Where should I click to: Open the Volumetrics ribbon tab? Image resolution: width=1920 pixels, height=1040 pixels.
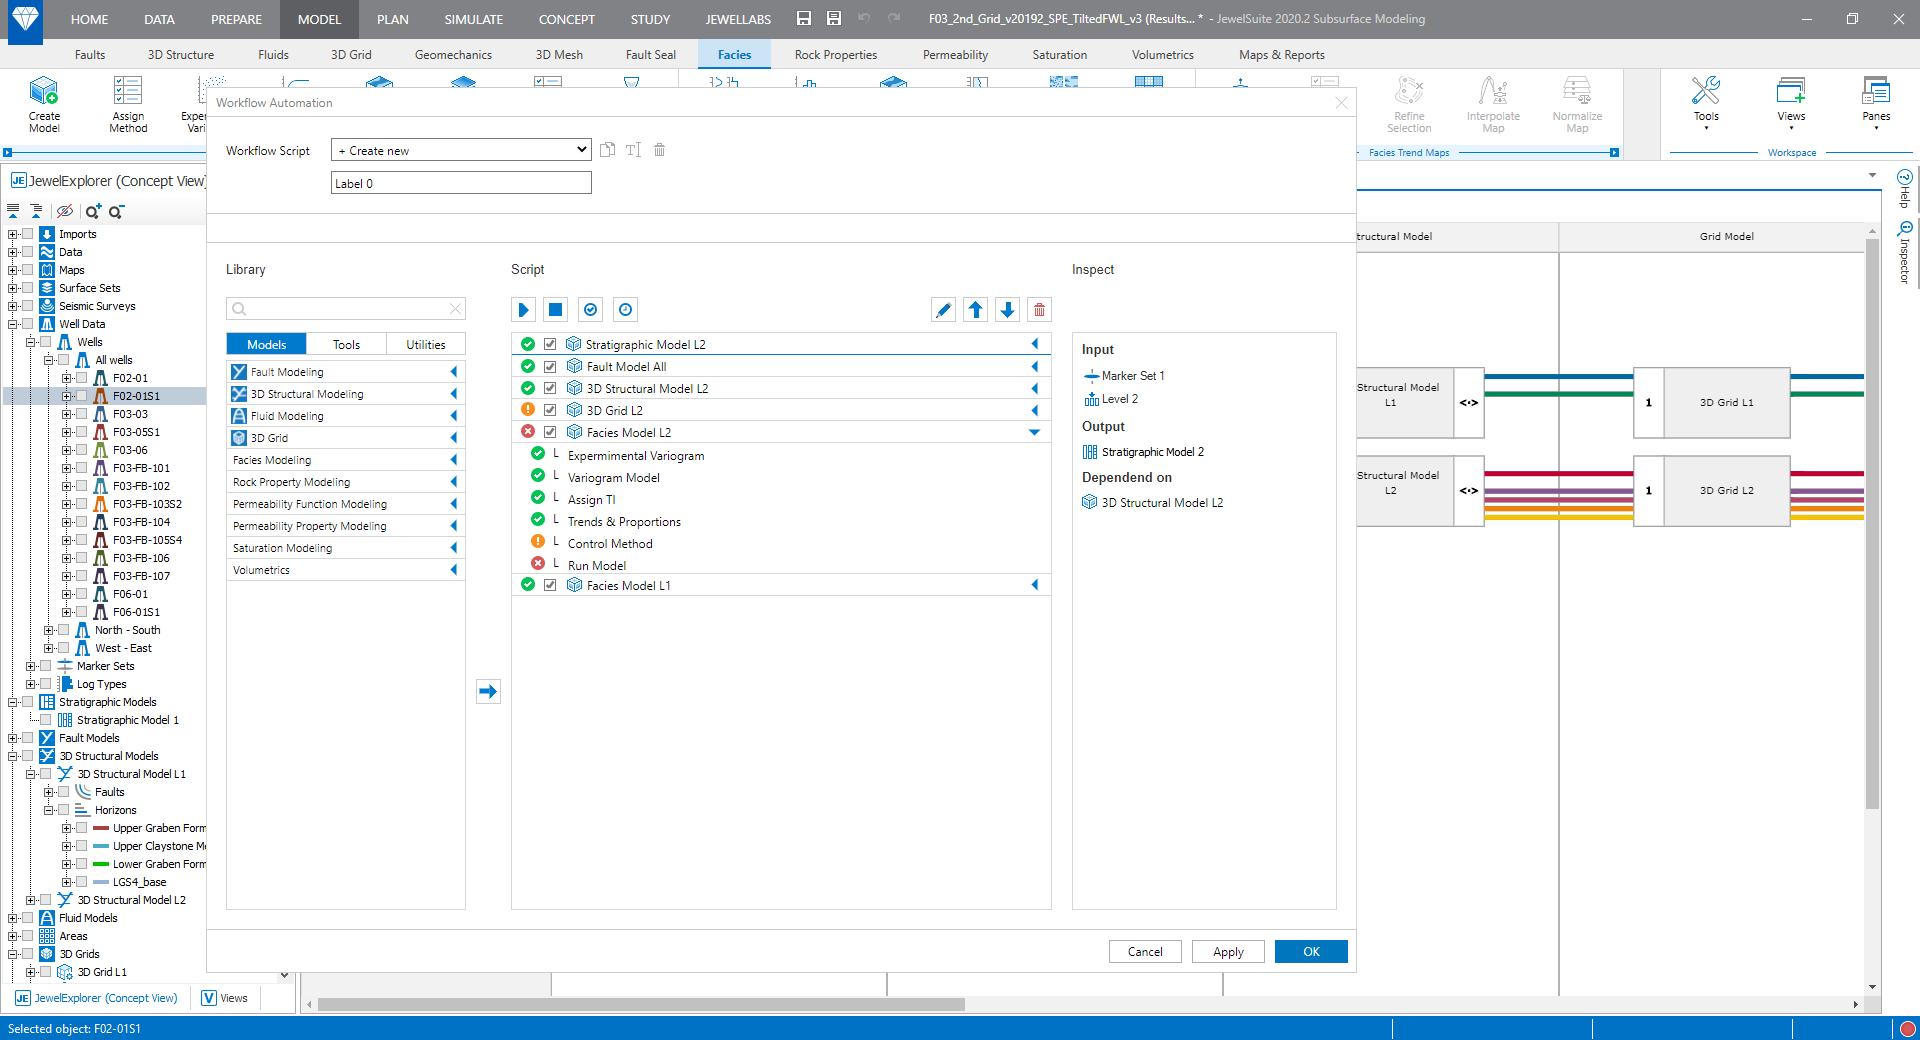1162,55
